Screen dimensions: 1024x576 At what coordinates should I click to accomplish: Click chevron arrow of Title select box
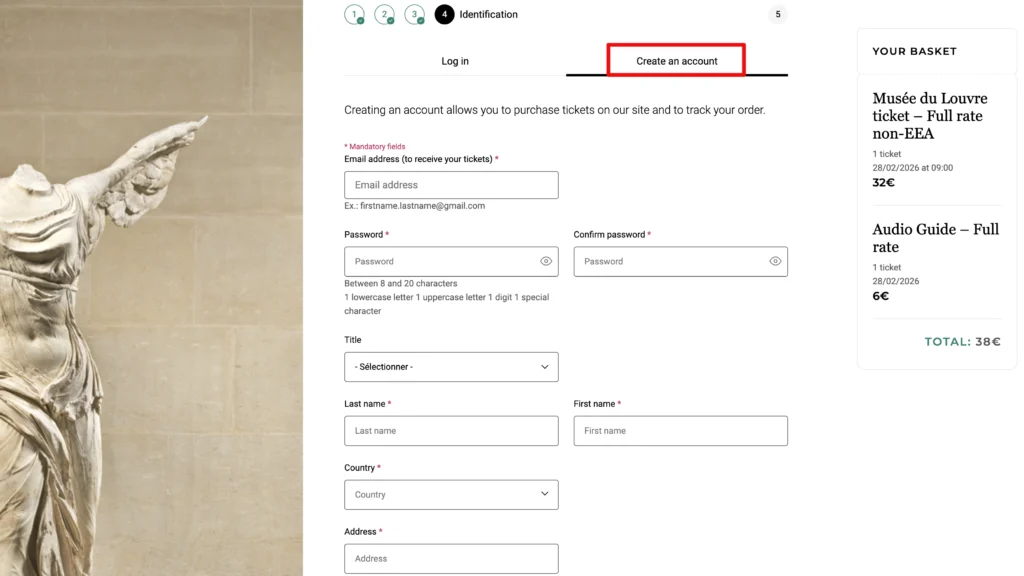[545, 367]
